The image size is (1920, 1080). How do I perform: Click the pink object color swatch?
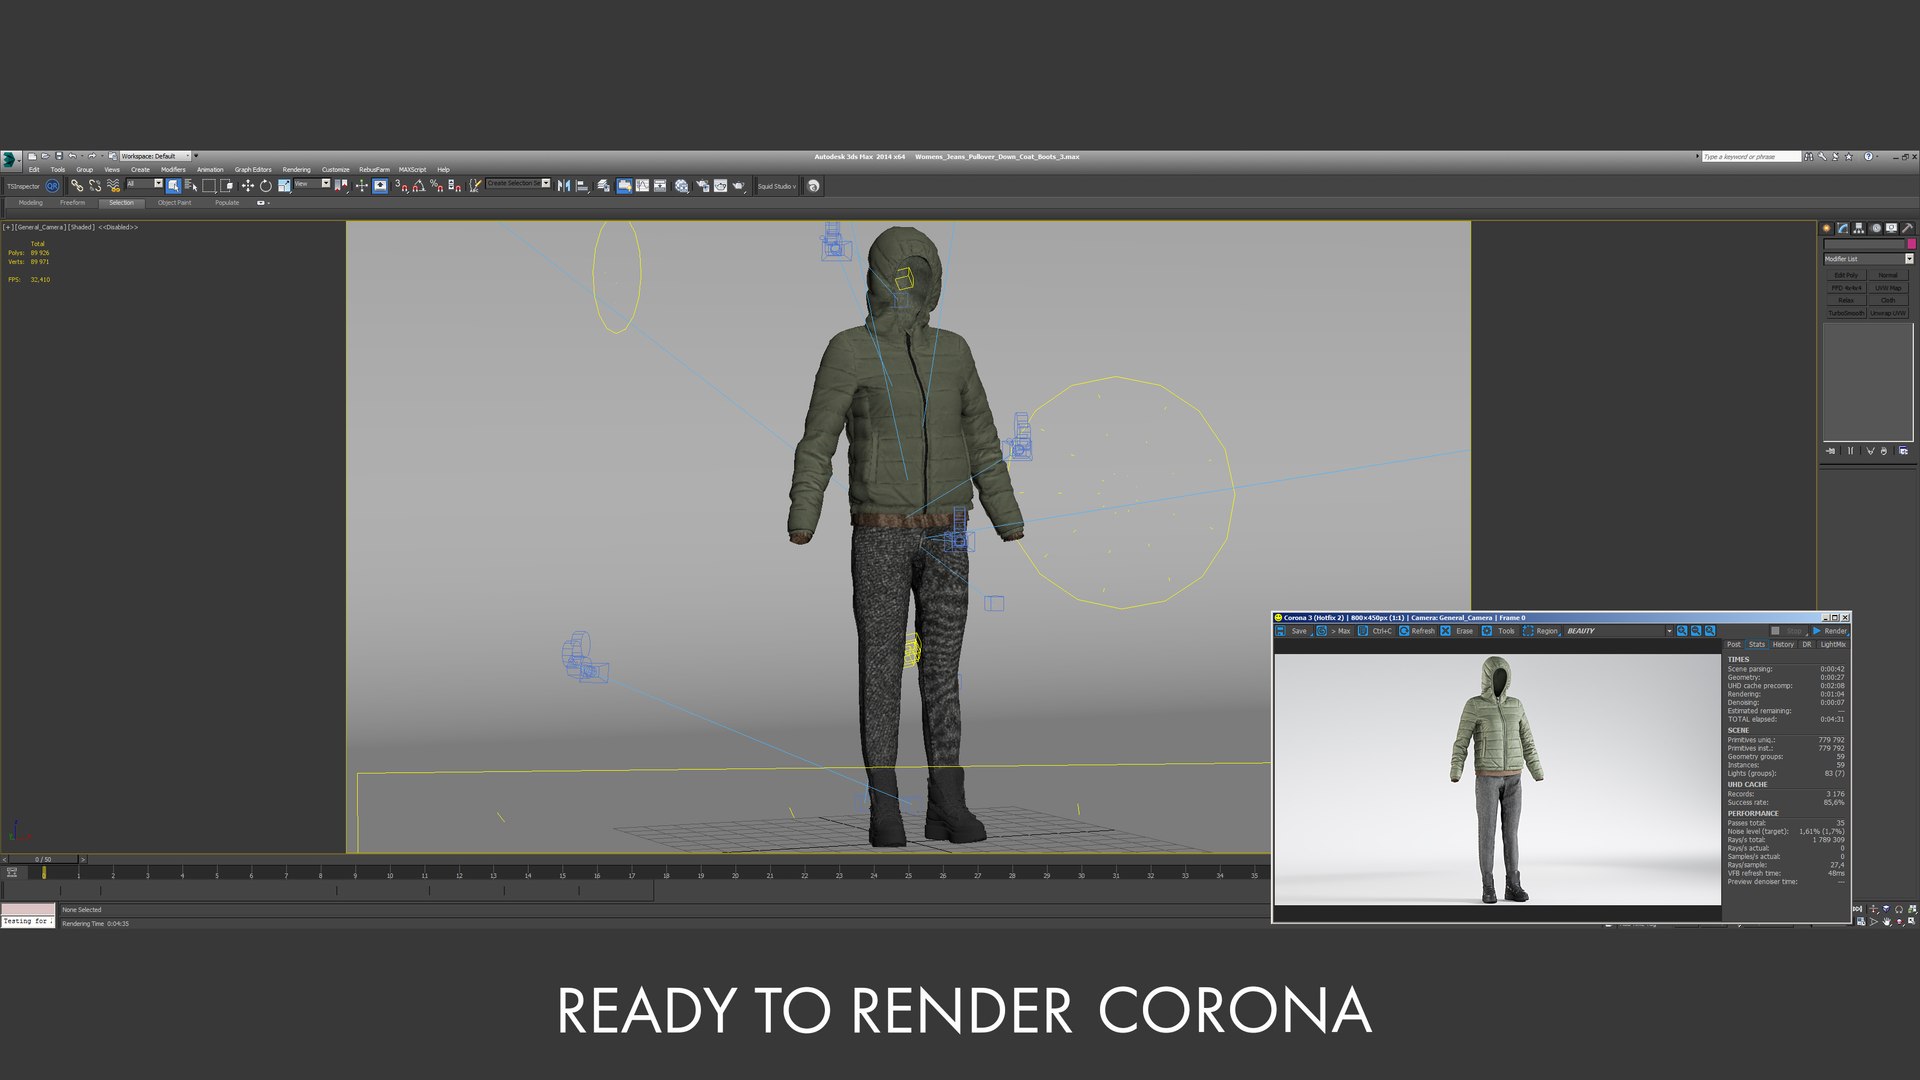(1911, 244)
